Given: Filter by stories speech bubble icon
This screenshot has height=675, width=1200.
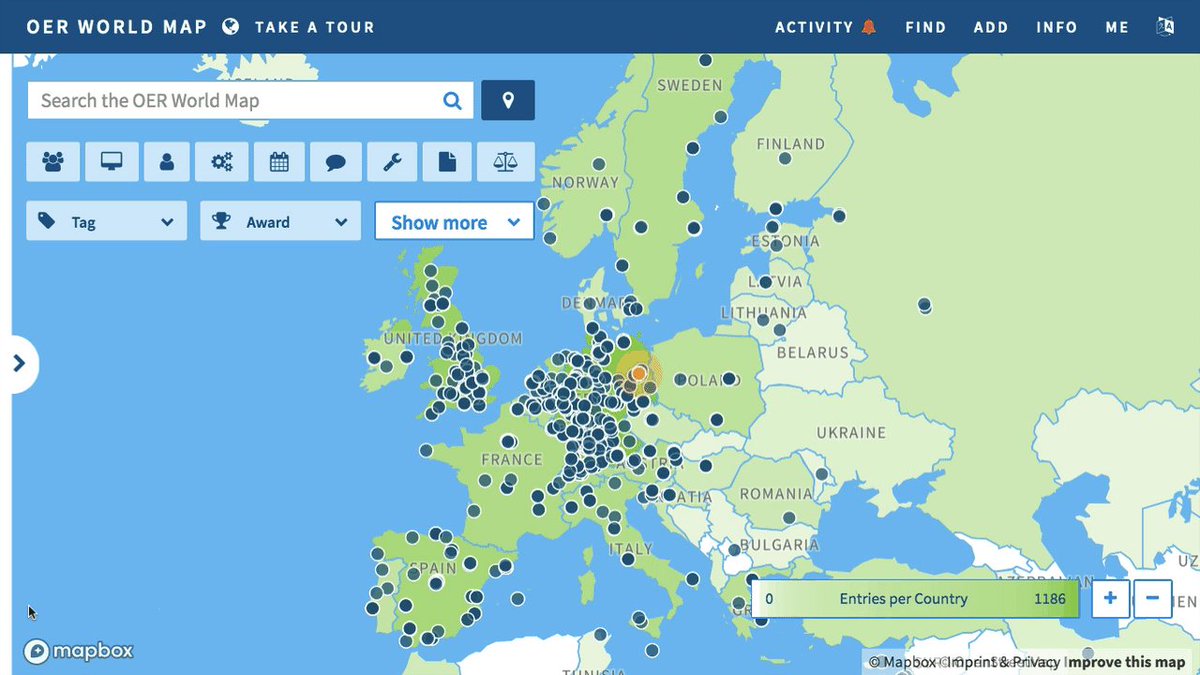Looking at the screenshot, I should pos(336,161).
